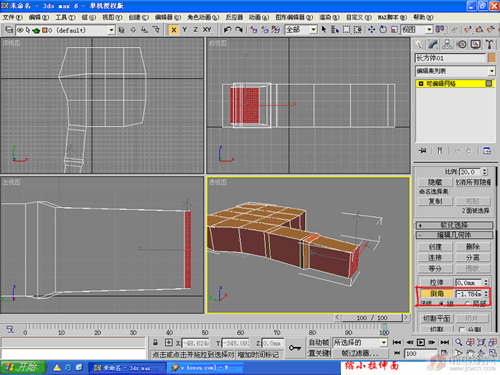Click the 倒角 (Bevel) button
Image resolution: width=500 pixels, height=375 pixels.
[437, 294]
